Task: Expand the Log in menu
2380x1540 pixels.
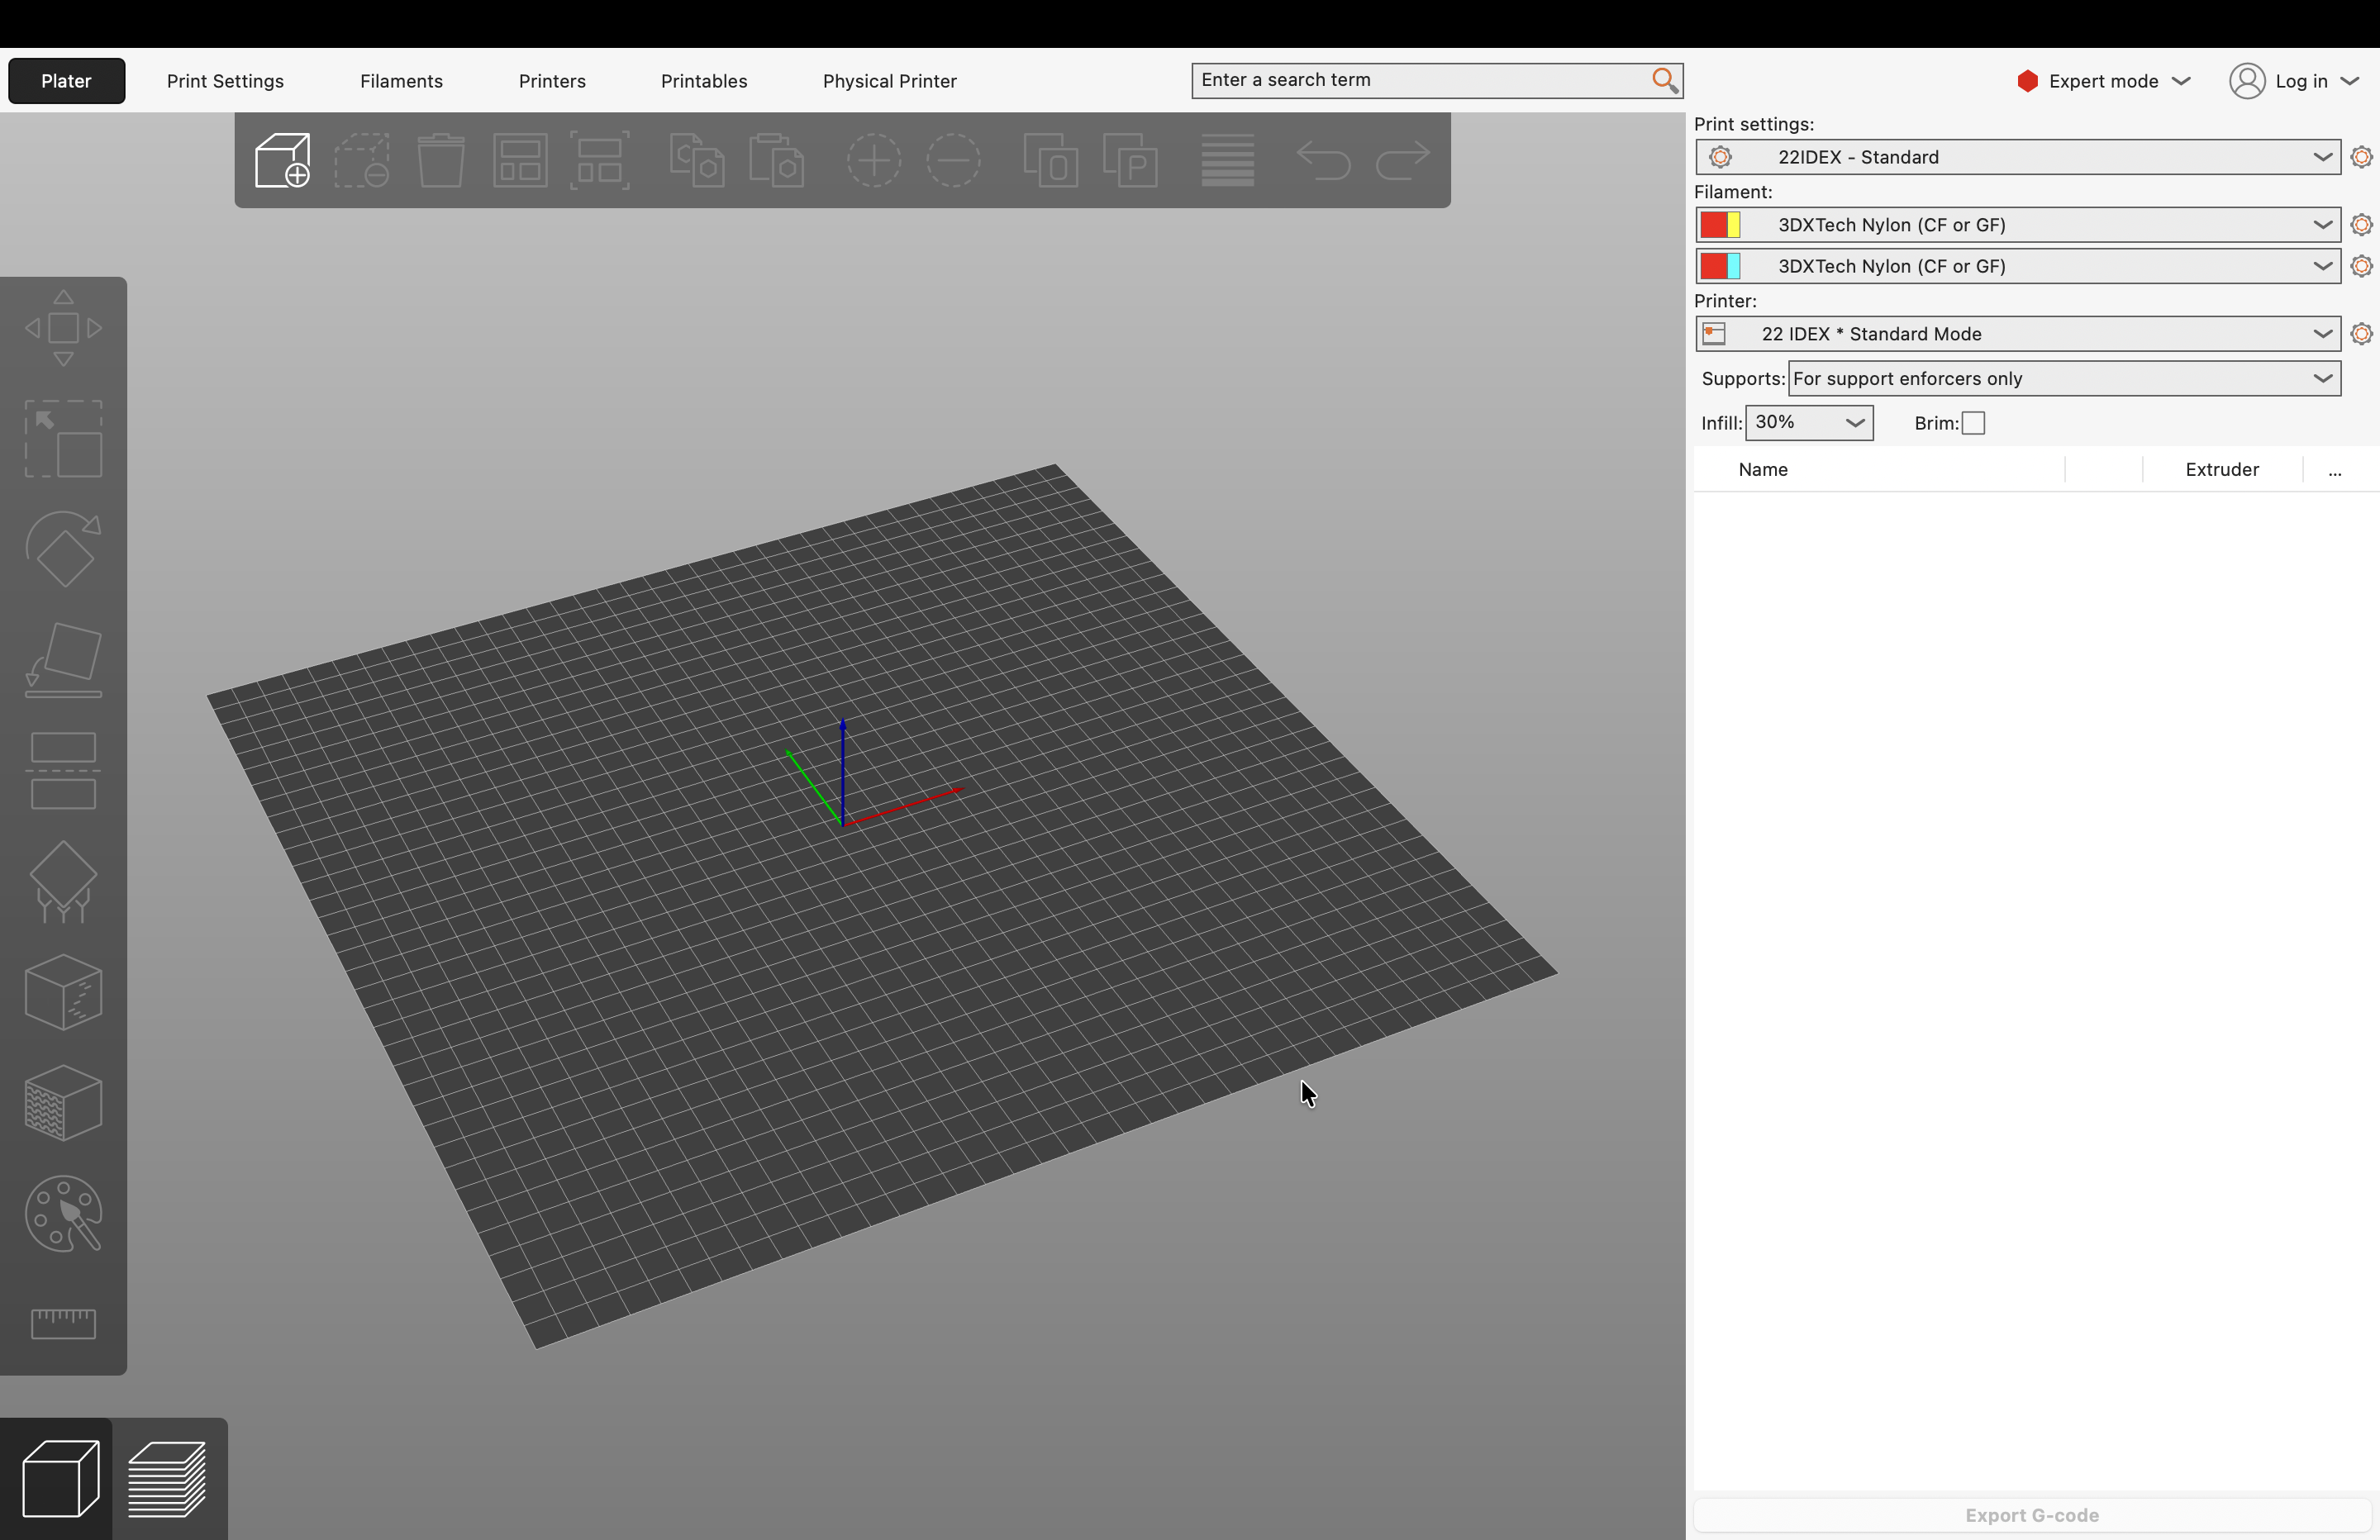Action: click(x=2295, y=81)
